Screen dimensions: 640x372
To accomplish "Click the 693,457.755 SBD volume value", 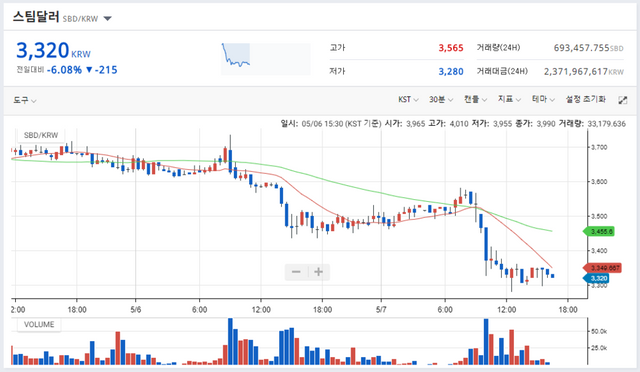I will (x=588, y=48).
